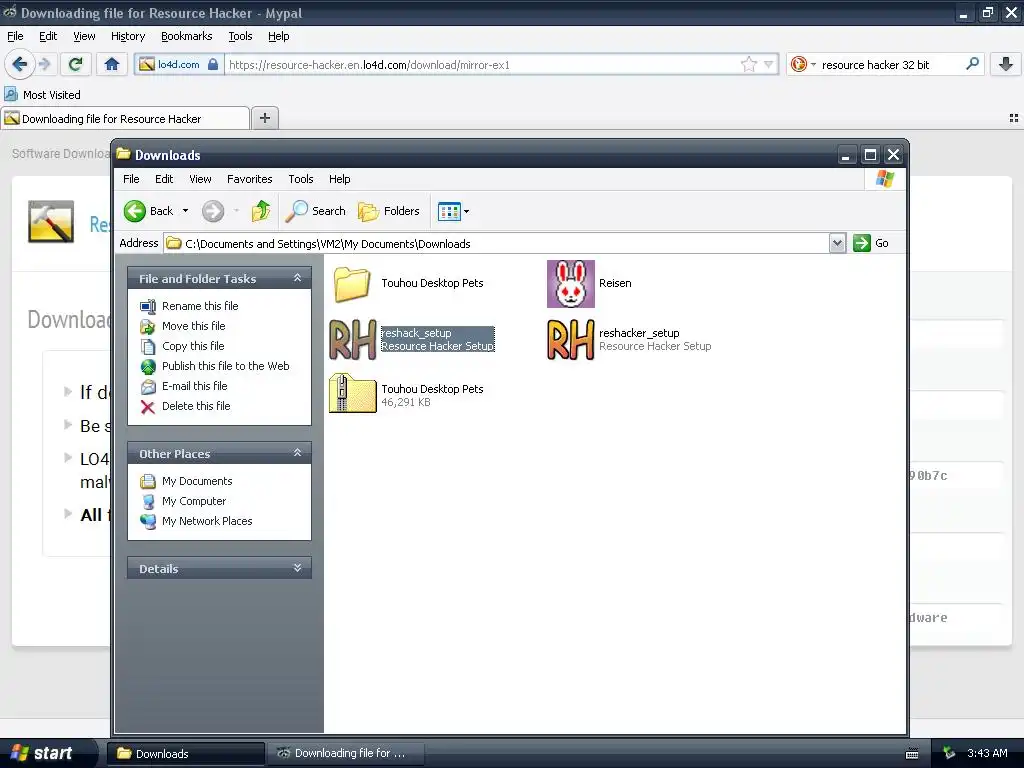Open My Documents link in Other Places
The width and height of the screenshot is (1024, 768).
pos(197,481)
